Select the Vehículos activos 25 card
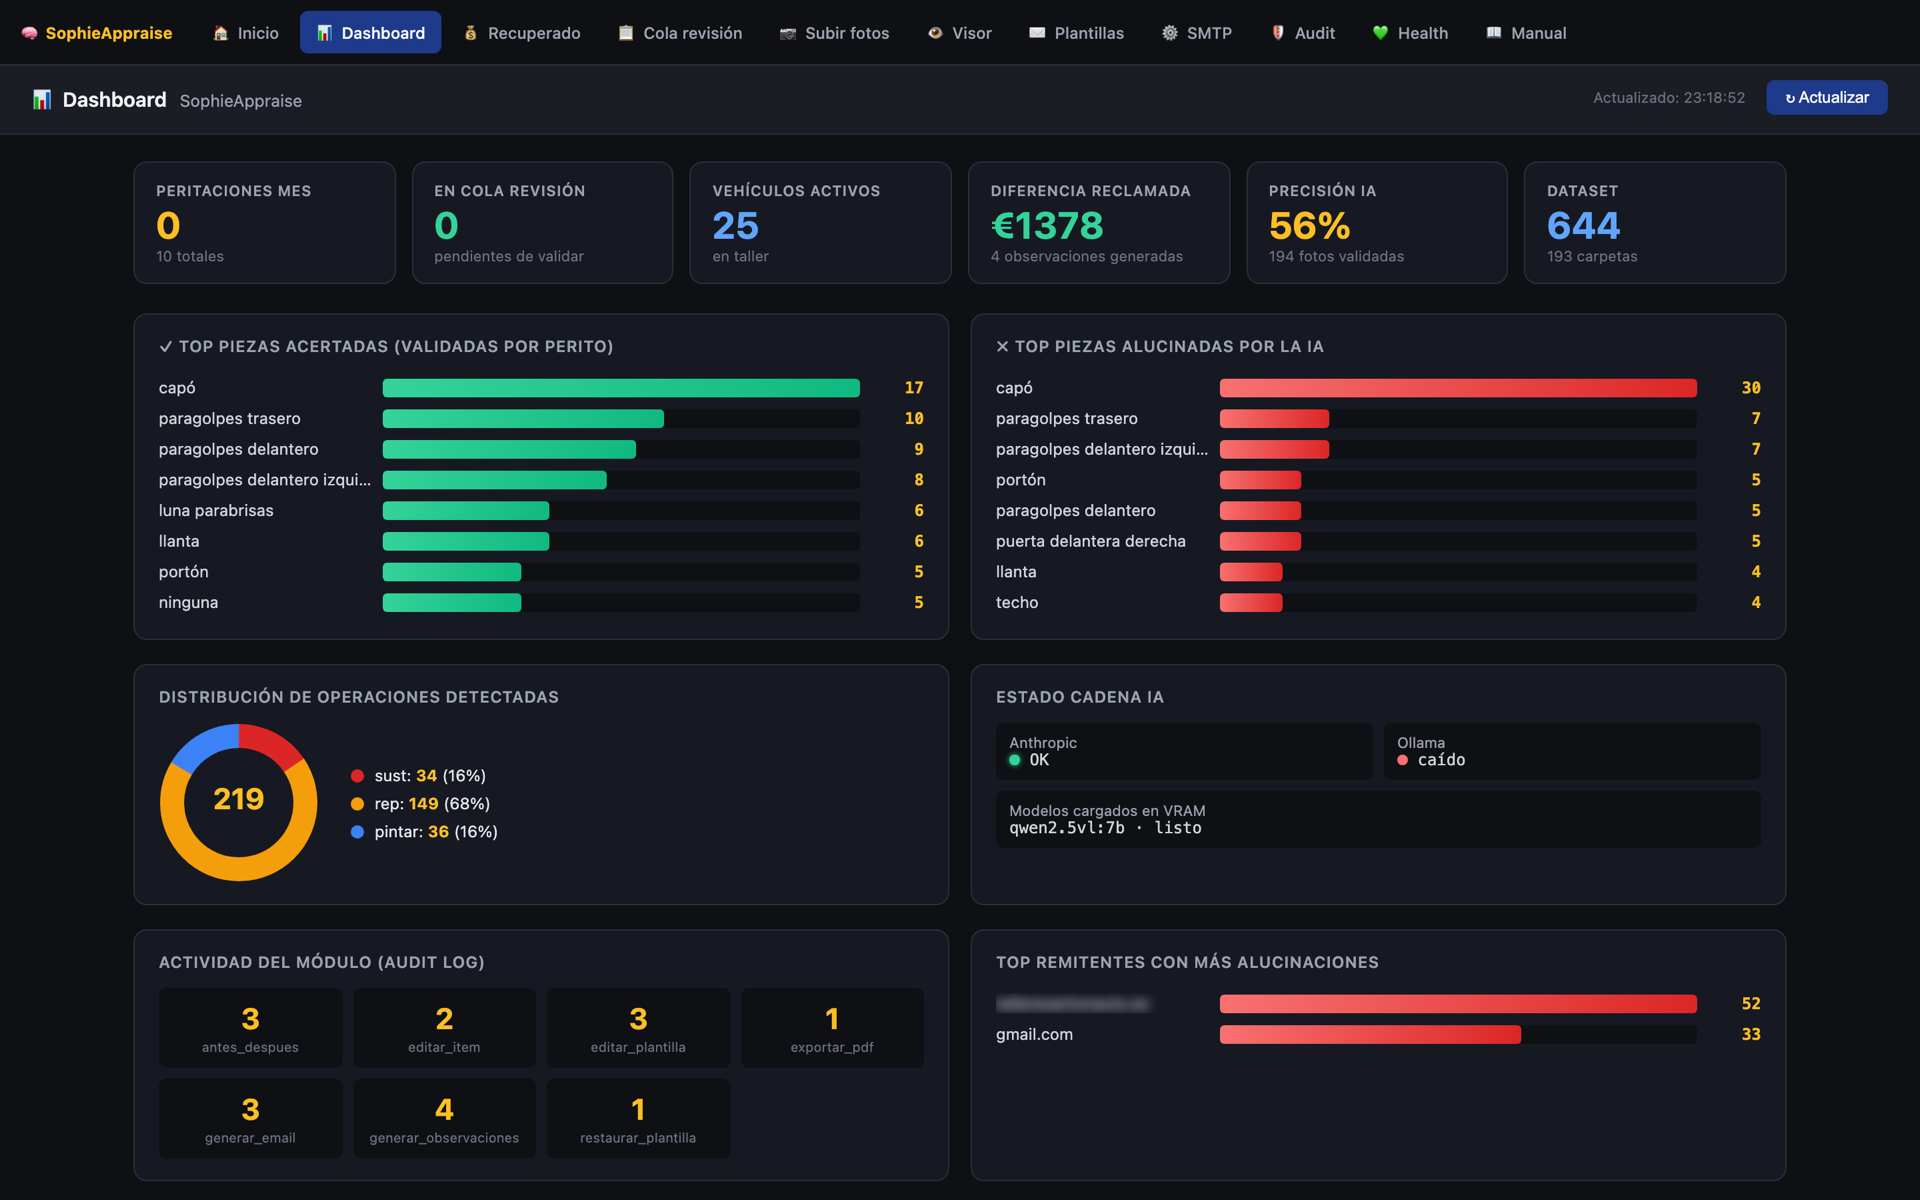The image size is (1920, 1200). 820,223
